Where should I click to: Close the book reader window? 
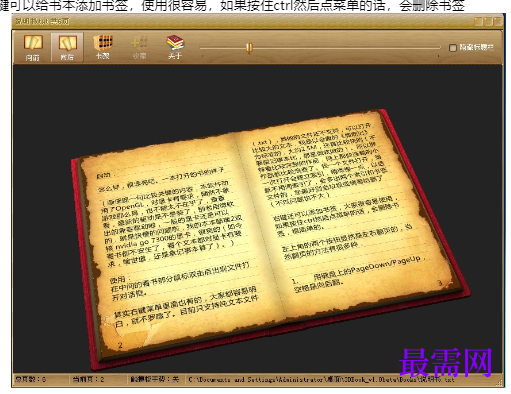(498, 21)
